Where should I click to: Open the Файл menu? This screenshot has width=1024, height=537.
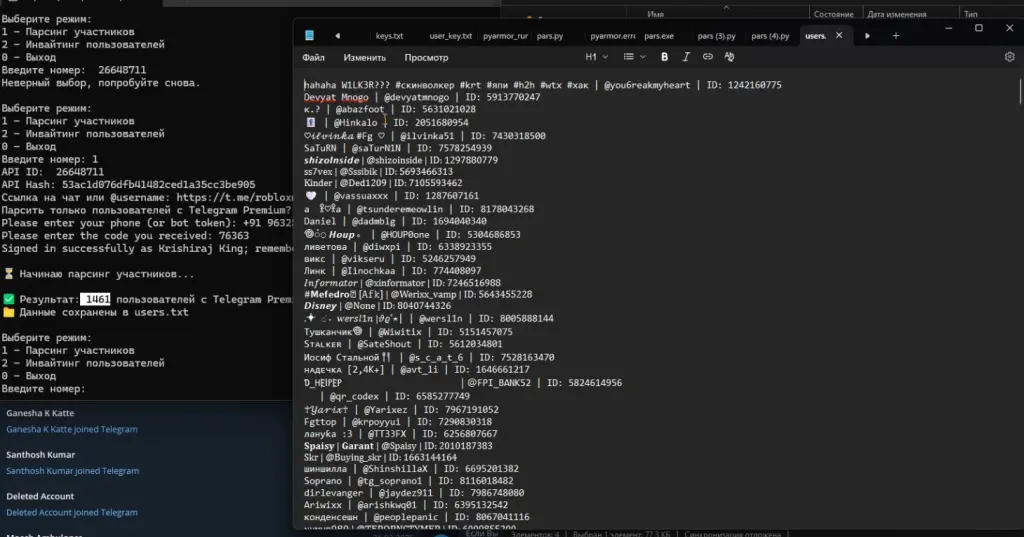313,58
